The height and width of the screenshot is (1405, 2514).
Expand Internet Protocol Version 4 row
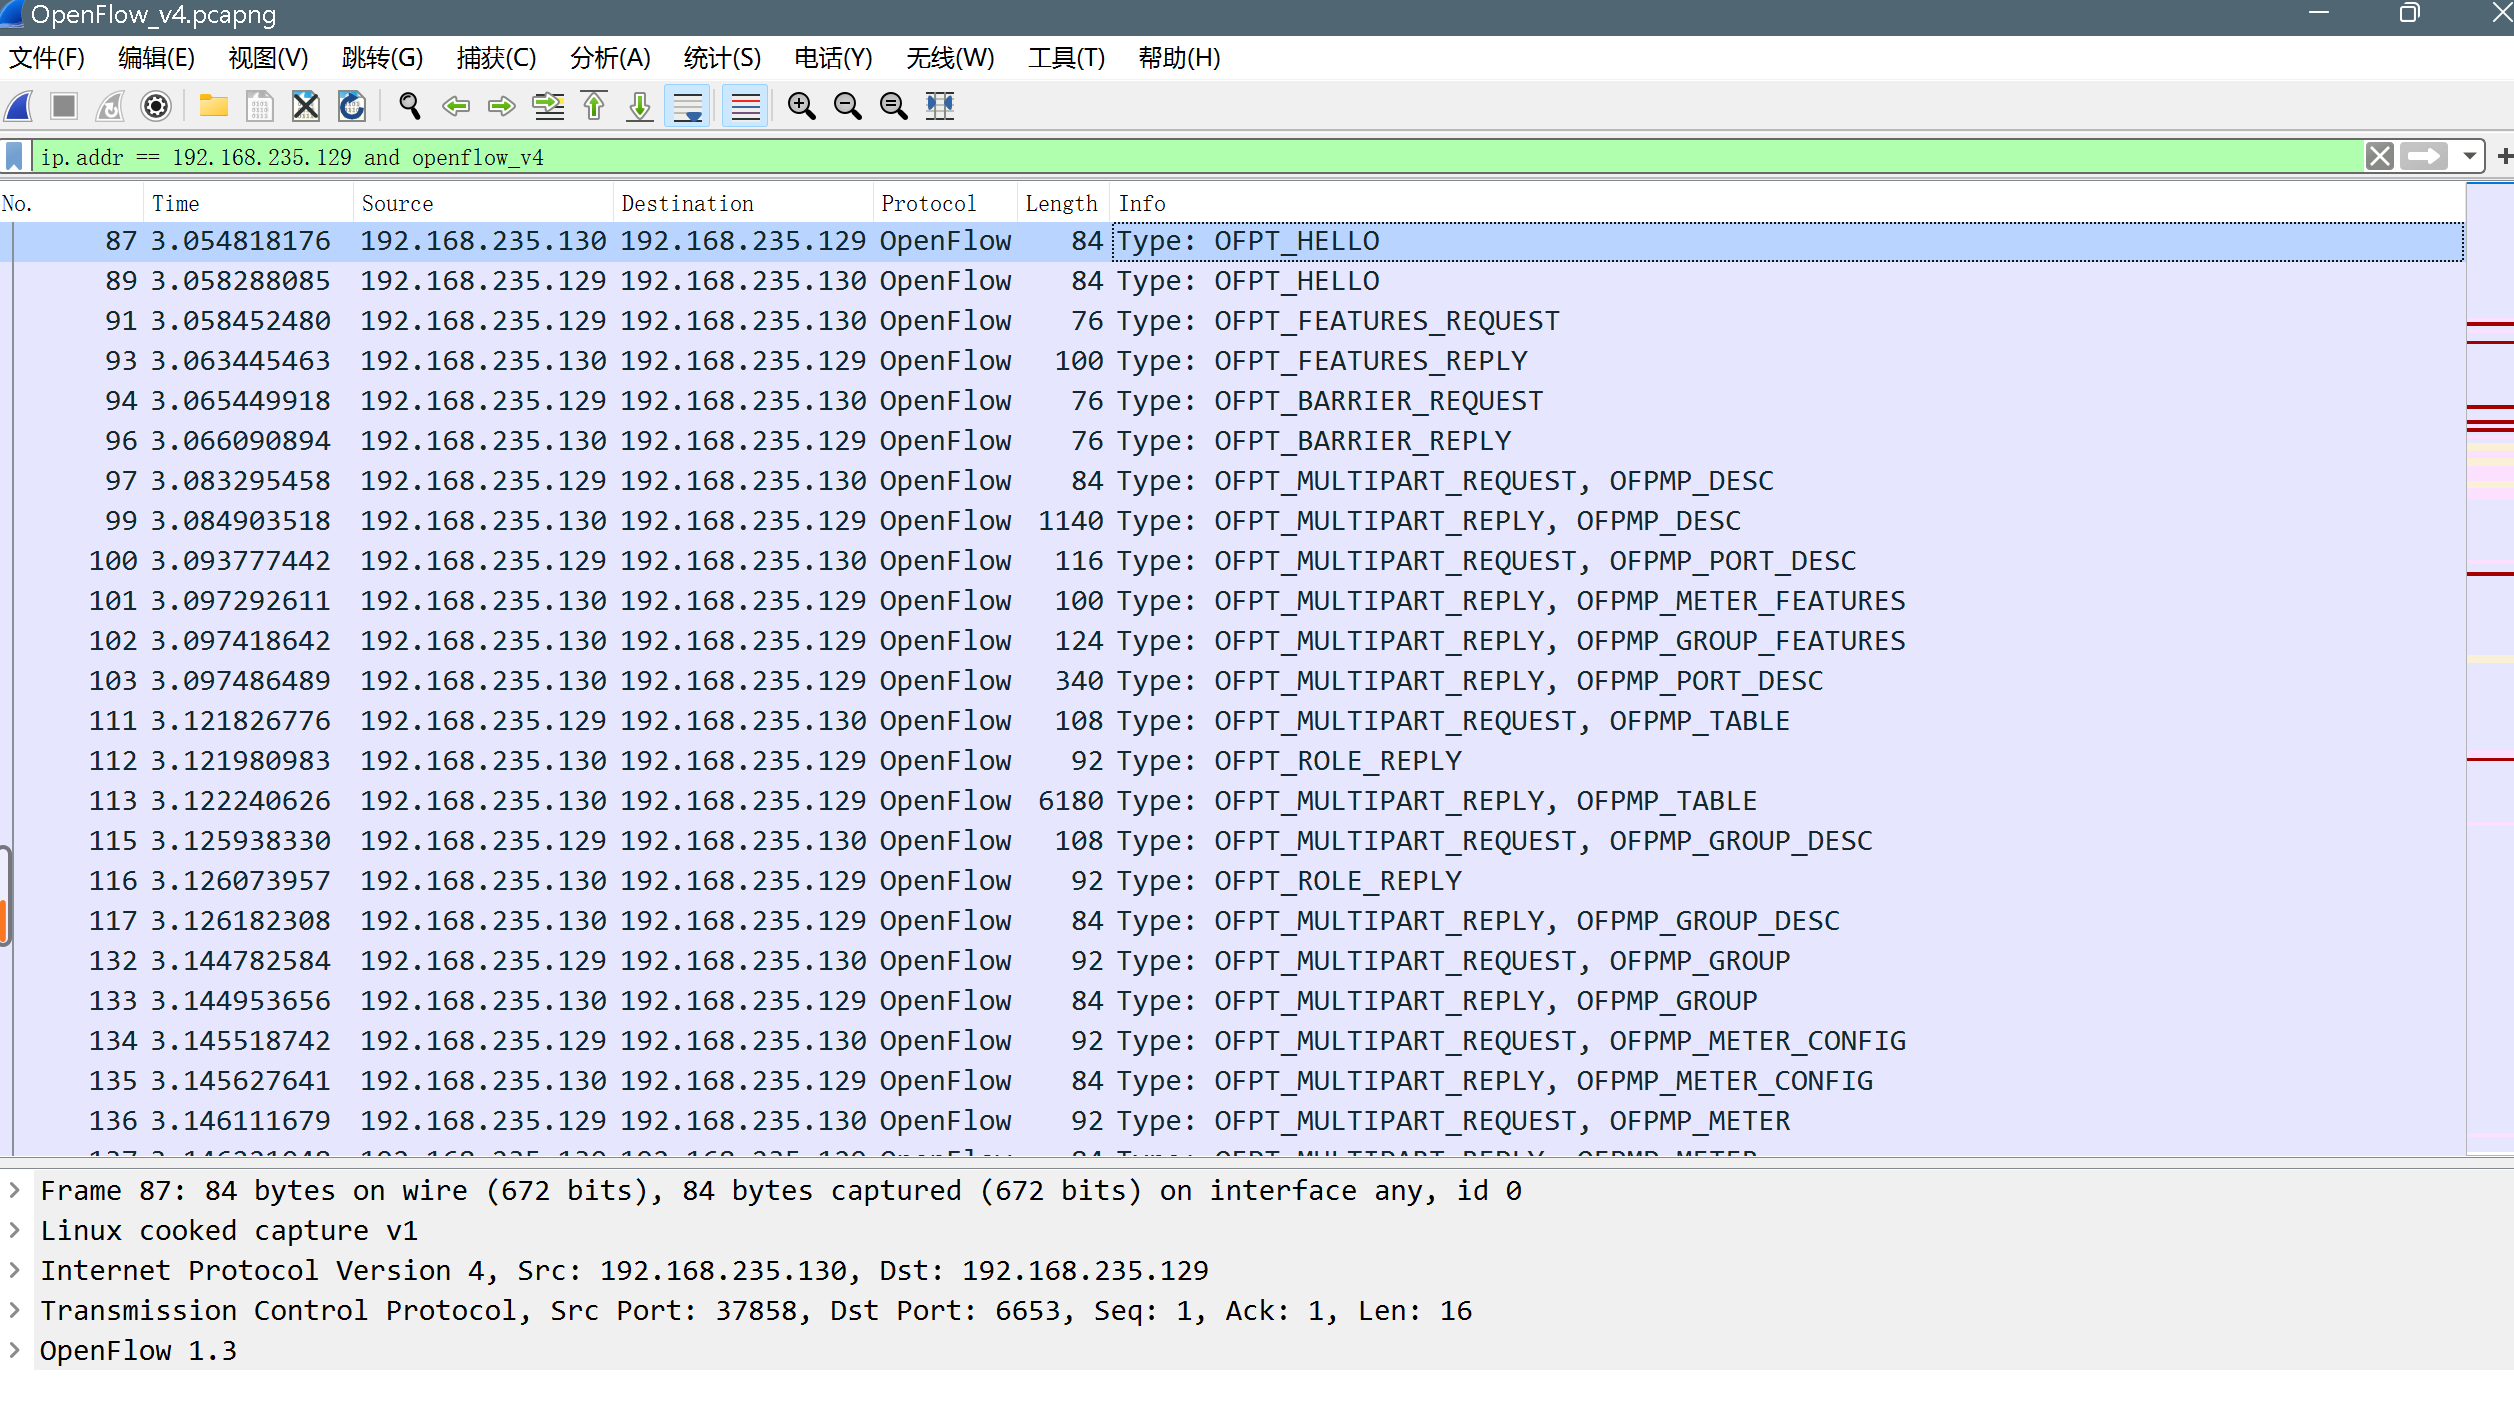[x=15, y=1270]
